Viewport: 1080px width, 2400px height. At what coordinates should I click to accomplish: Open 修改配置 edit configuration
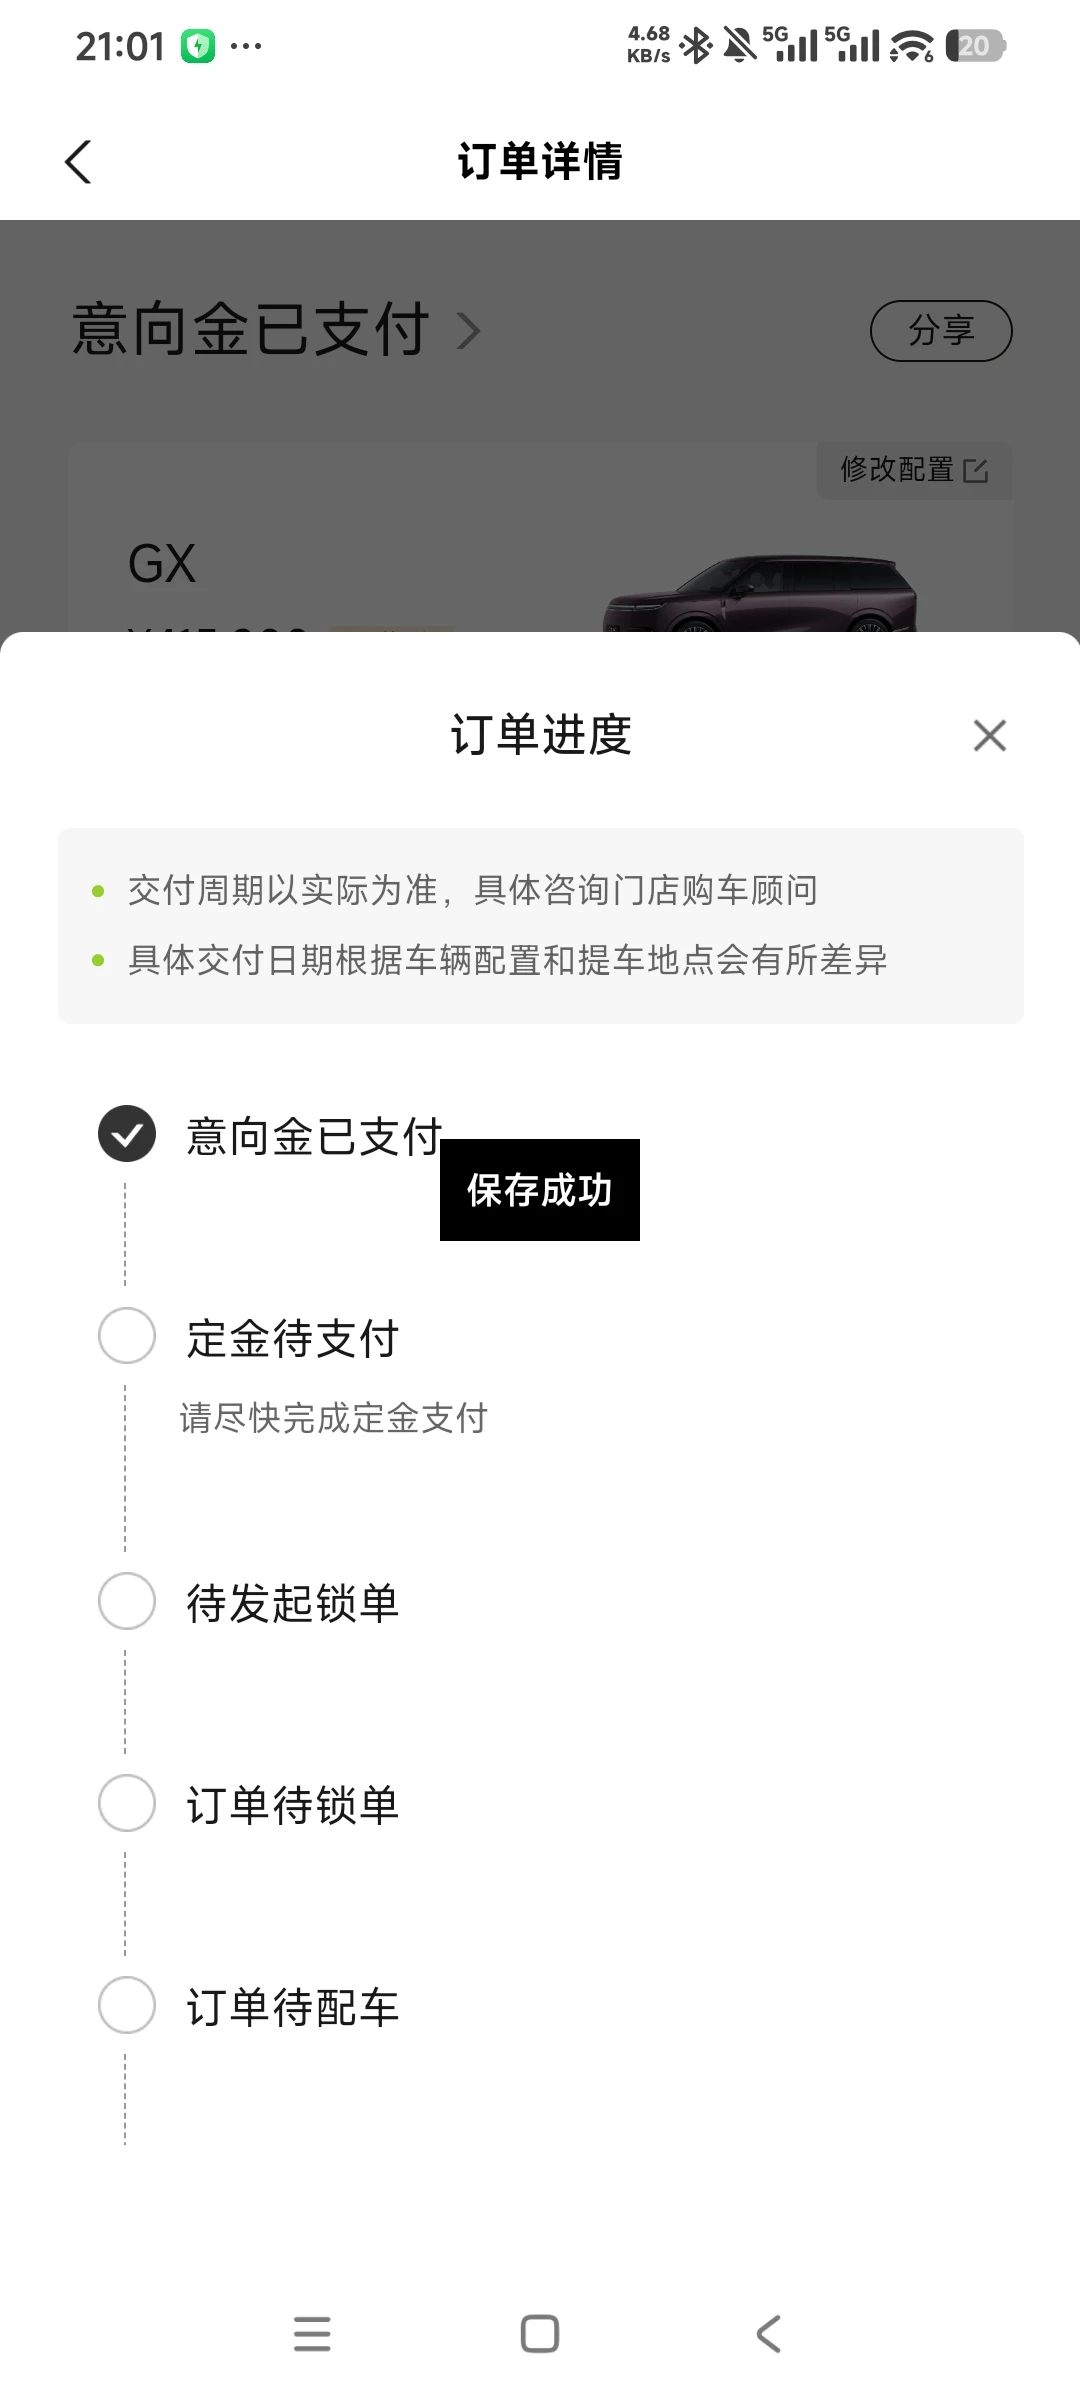(x=898, y=469)
